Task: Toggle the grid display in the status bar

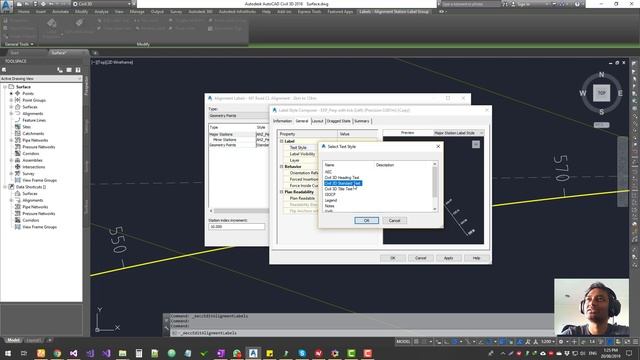Action: 416,342
